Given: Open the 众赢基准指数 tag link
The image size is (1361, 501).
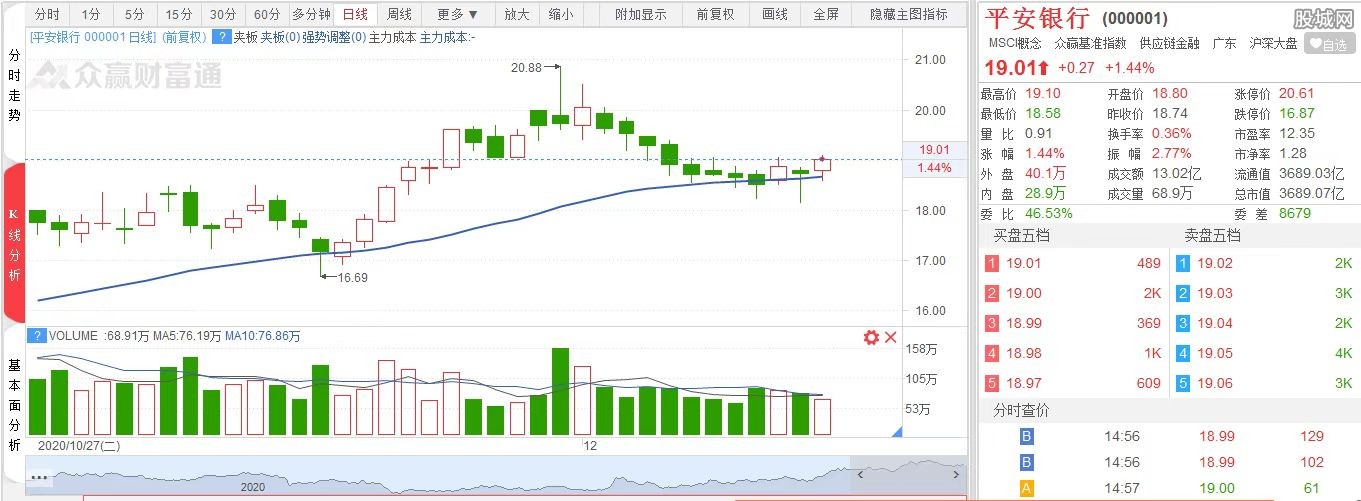Looking at the screenshot, I should pos(1090,44).
